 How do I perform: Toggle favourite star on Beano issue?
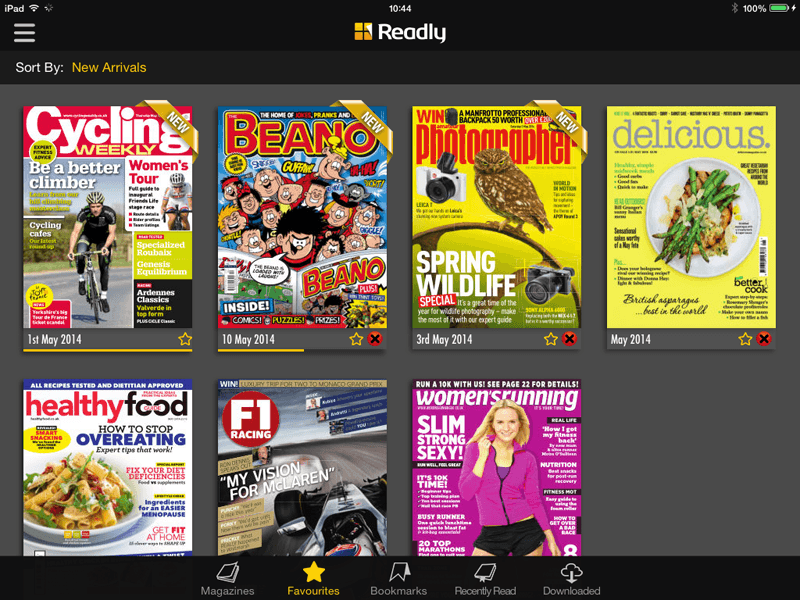[x=356, y=339]
